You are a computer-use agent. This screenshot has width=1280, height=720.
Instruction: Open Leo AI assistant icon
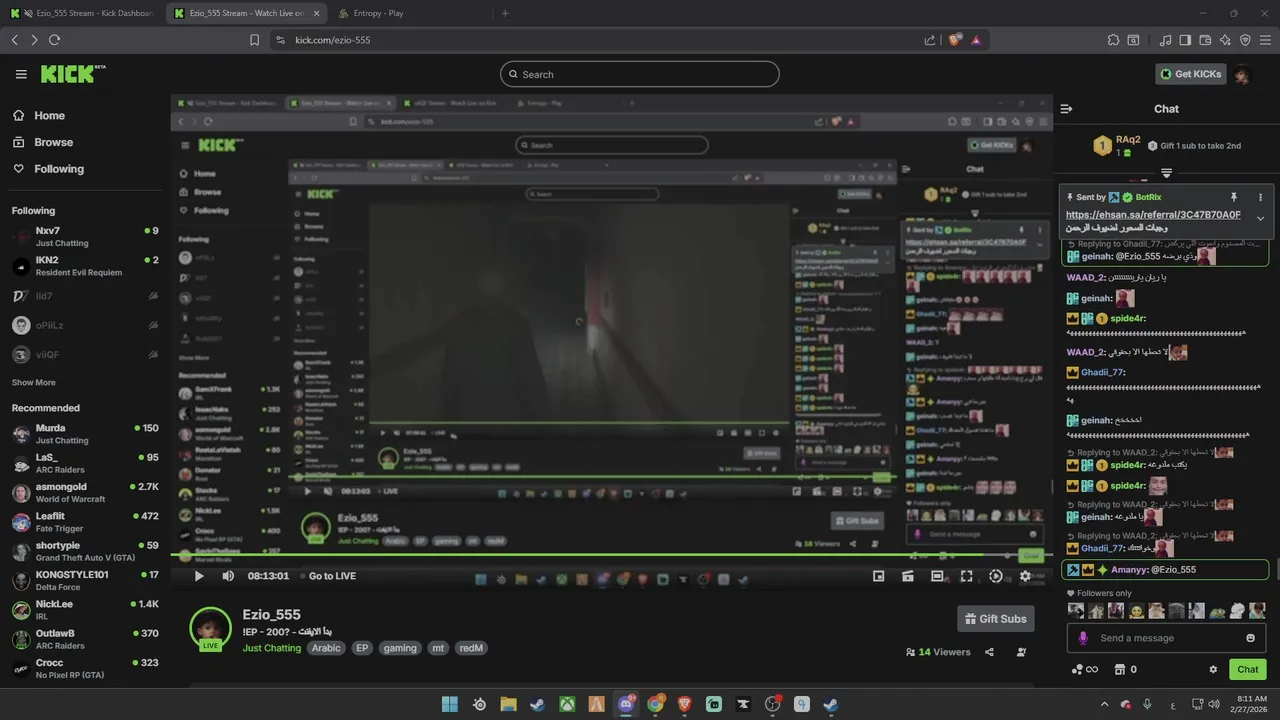click(x=1225, y=40)
